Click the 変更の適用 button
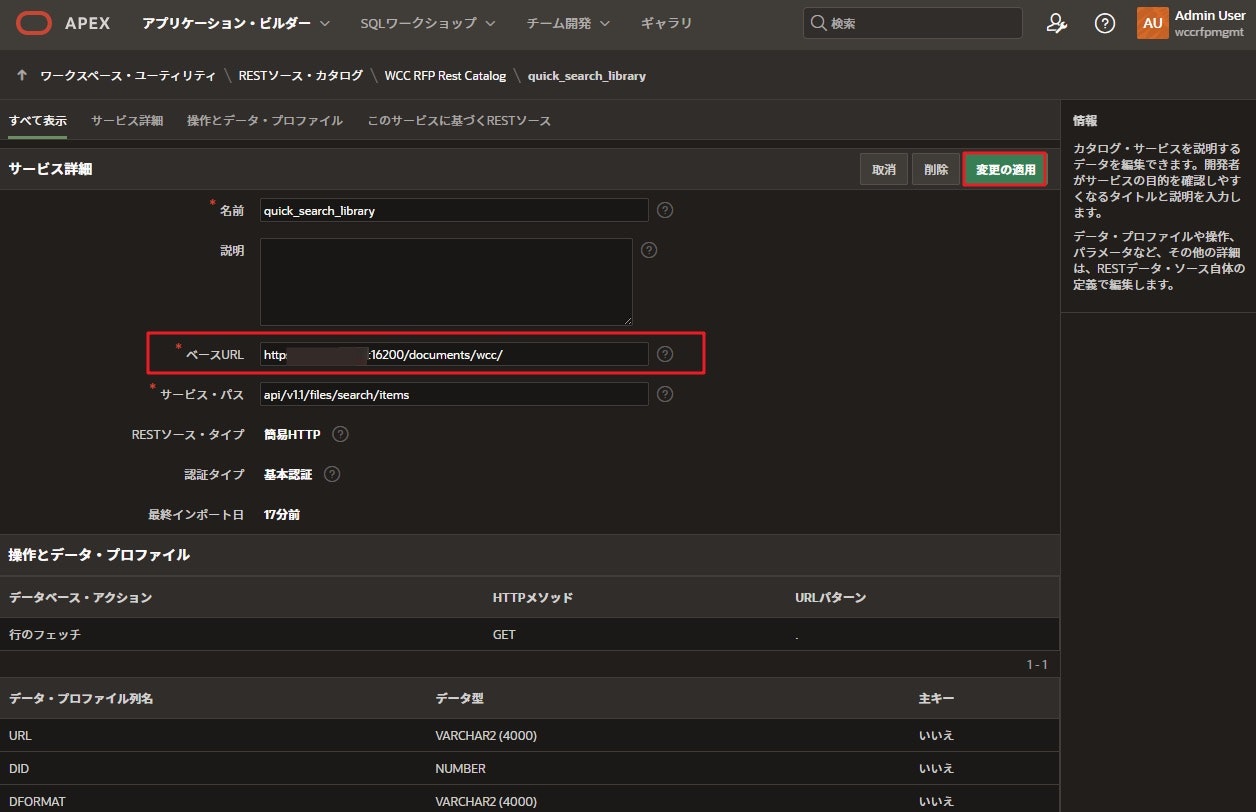1256x812 pixels. pyautogui.click(x=1005, y=169)
